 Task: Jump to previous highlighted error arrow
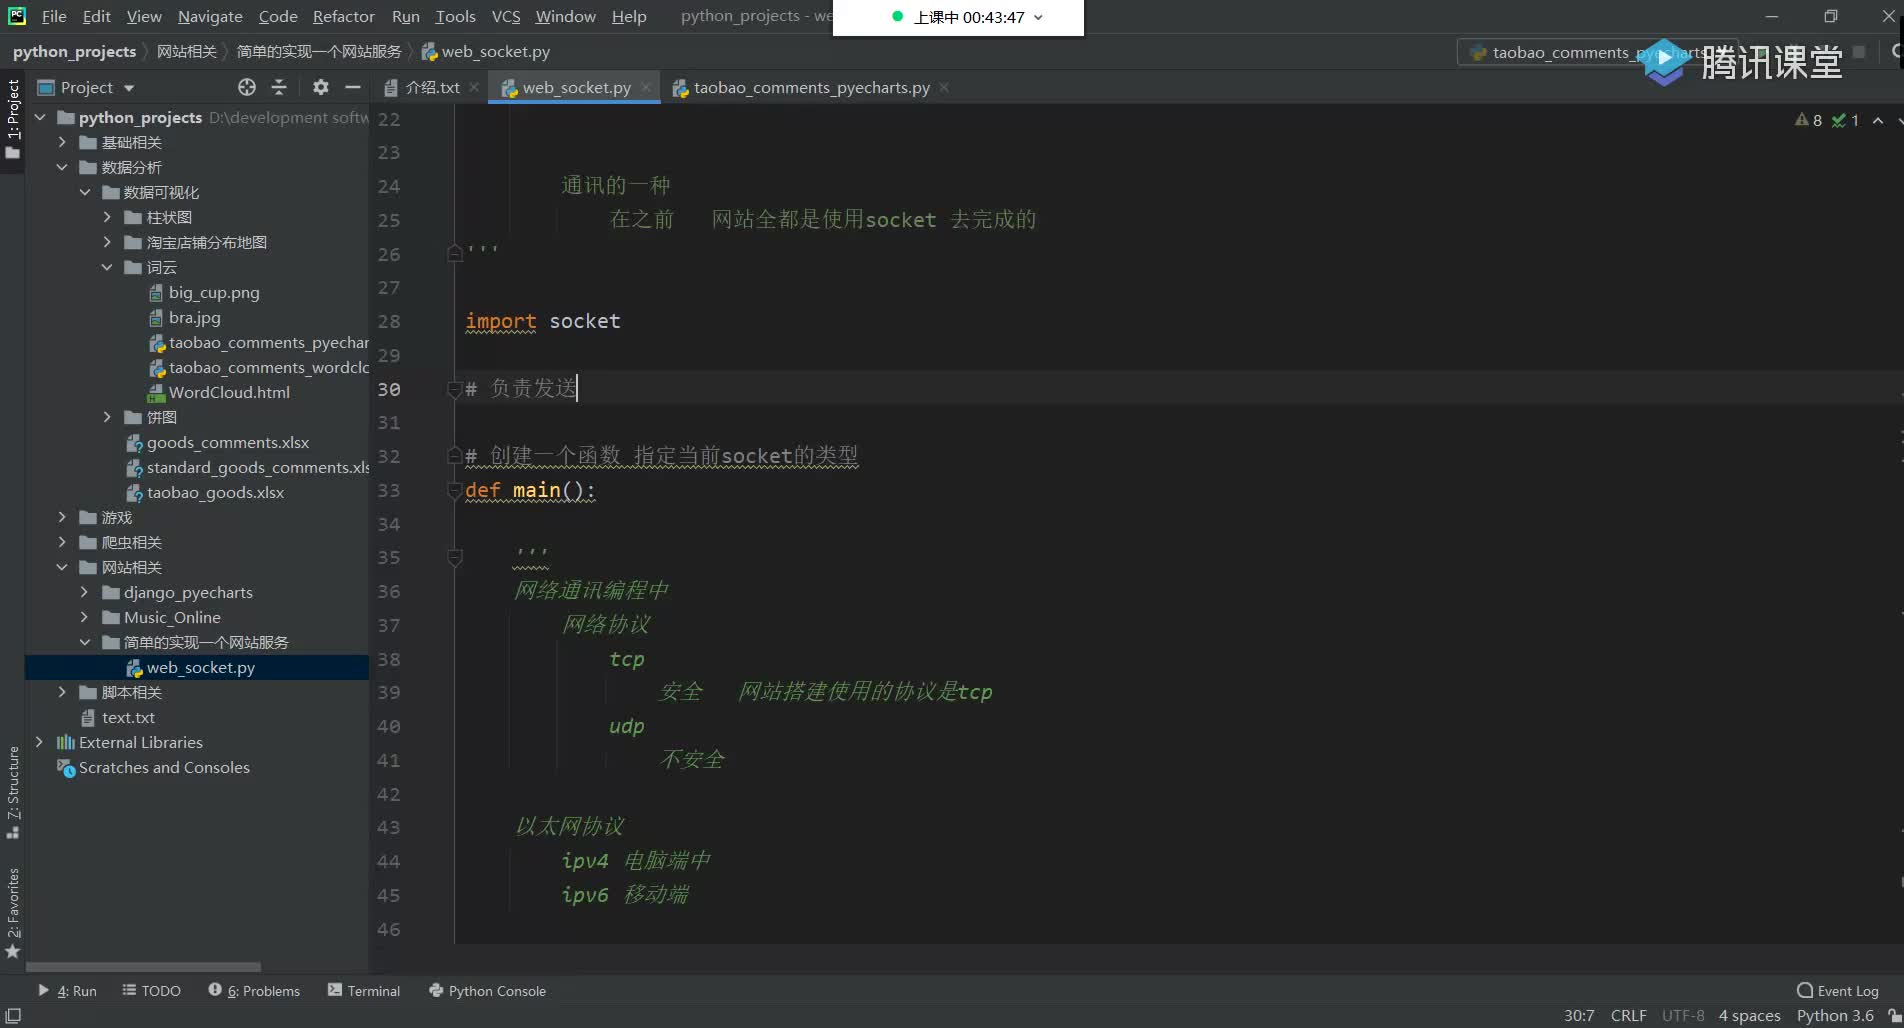1878,120
